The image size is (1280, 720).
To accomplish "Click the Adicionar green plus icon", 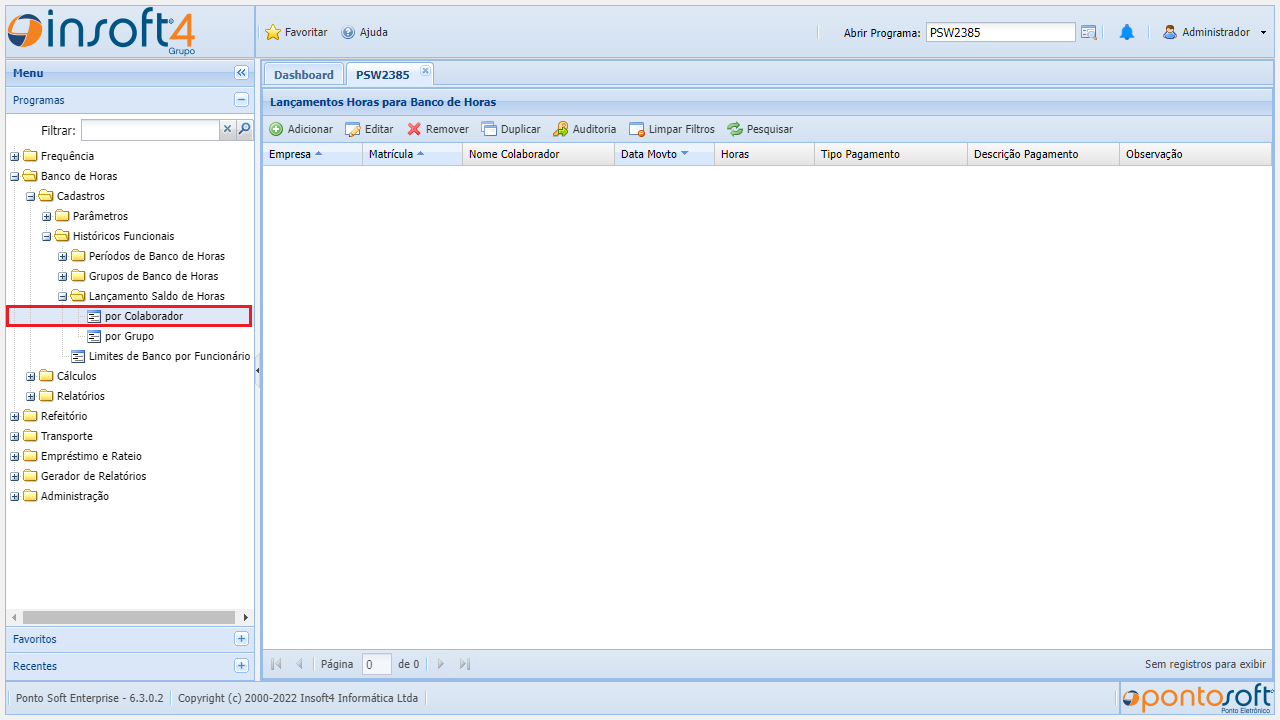I will [277, 129].
